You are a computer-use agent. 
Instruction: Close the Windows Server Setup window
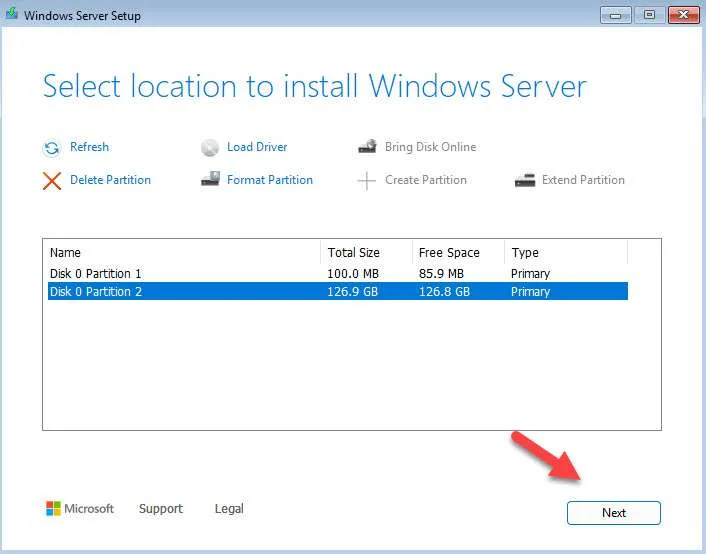click(683, 15)
